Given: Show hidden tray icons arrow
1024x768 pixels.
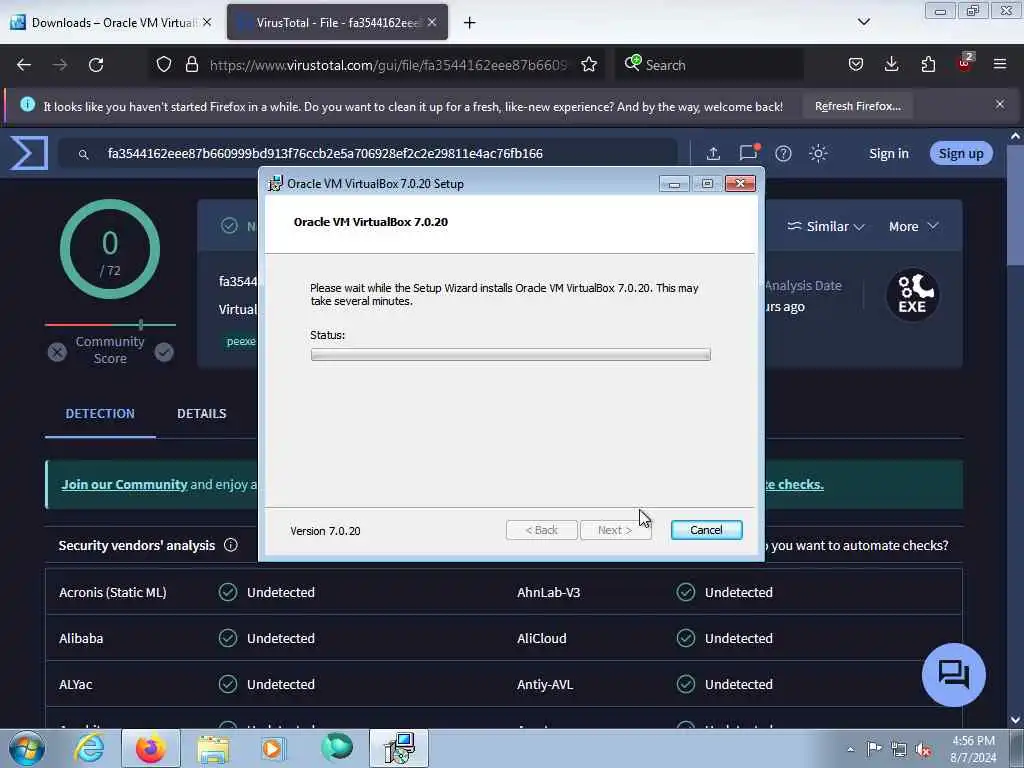Looking at the screenshot, I should tap(850, 749).
